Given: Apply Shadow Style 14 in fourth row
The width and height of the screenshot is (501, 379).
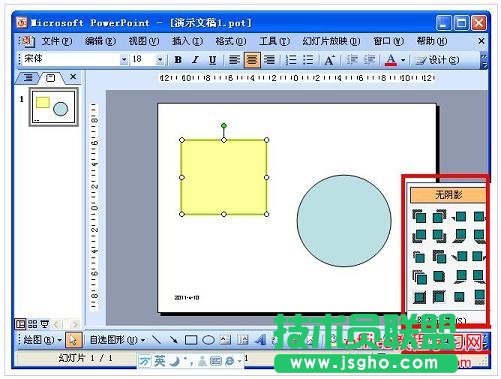Looking at the screenshot, I should pos(439,277).
